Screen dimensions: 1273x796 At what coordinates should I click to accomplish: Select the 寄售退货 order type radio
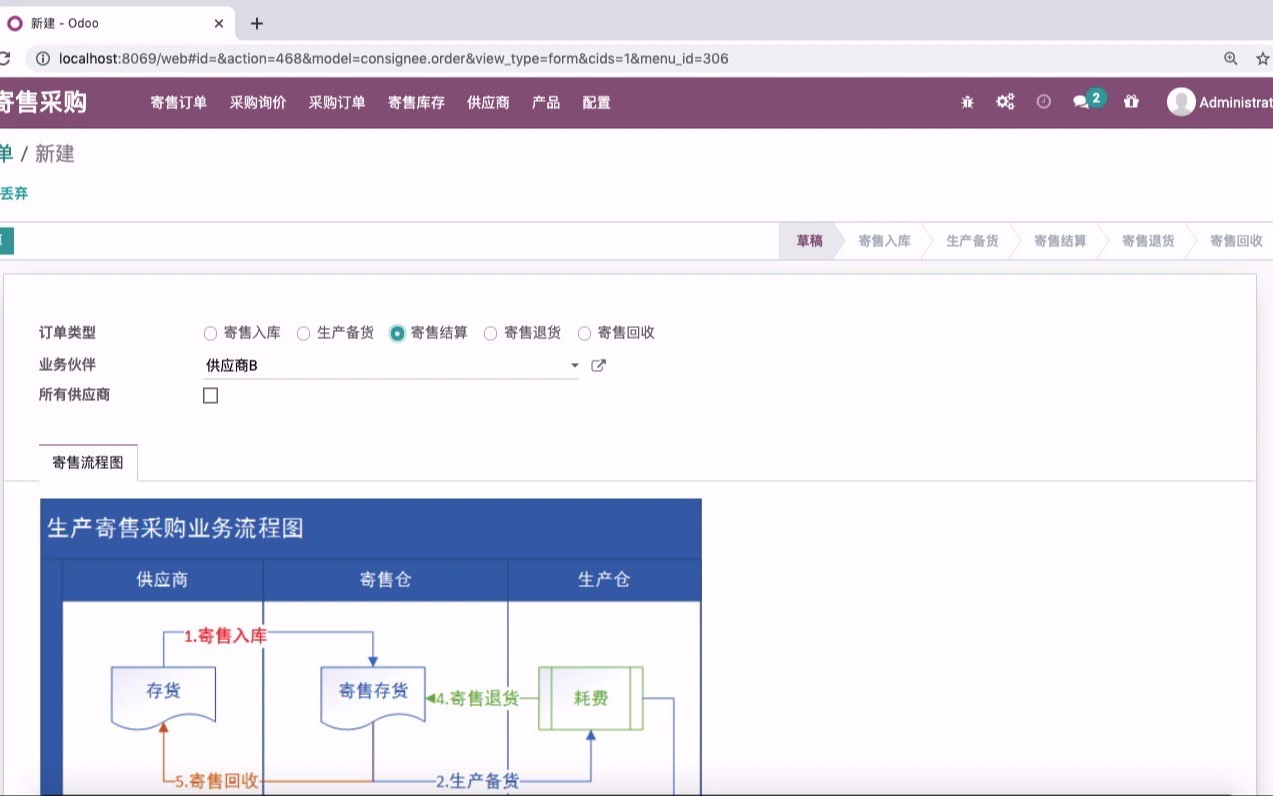click(x=490, y=333)
